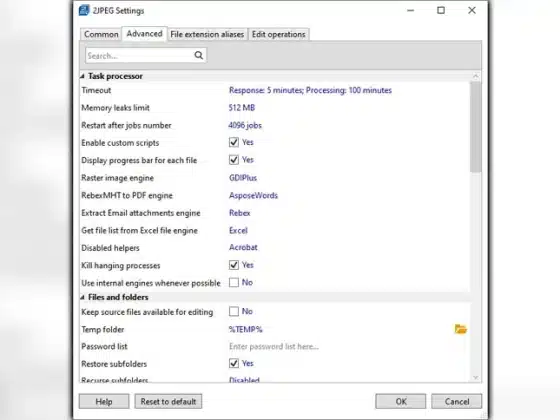Open Disabled helpers Acrobat value

click(243, 248)
